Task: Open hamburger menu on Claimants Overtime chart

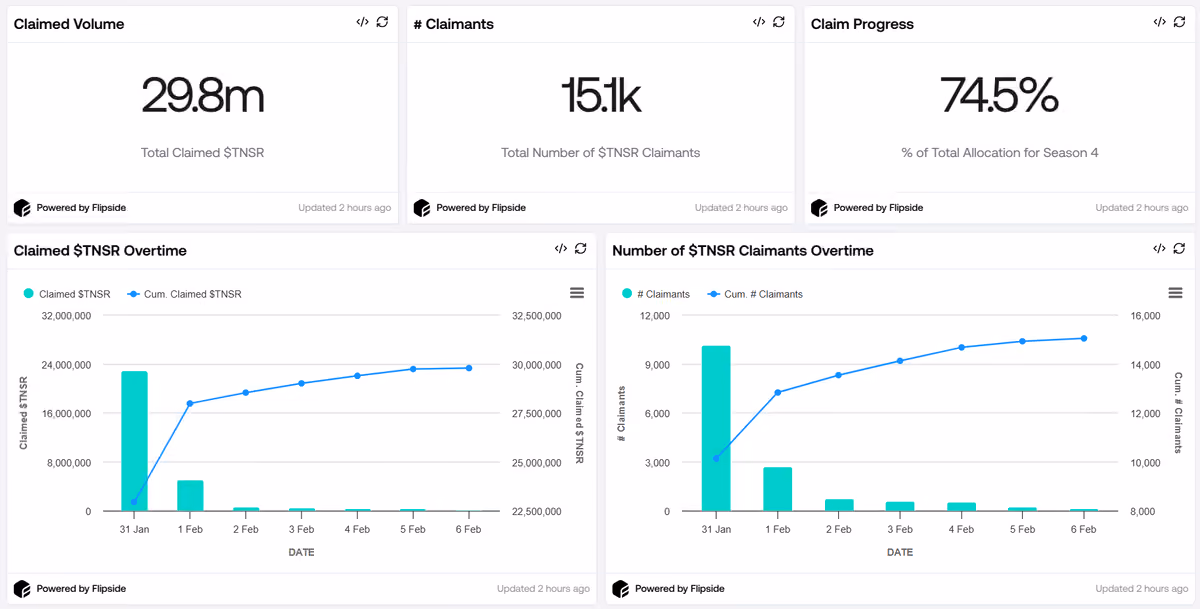Action: [x=1176, y=293]
